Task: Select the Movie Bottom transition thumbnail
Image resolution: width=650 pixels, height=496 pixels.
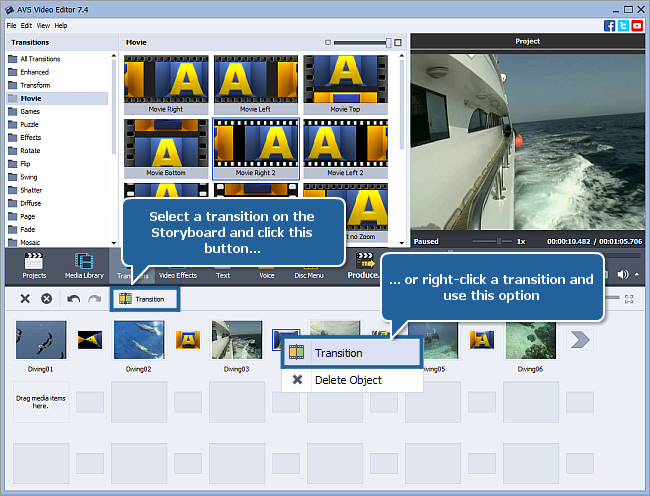Action: tap(166, 148)
